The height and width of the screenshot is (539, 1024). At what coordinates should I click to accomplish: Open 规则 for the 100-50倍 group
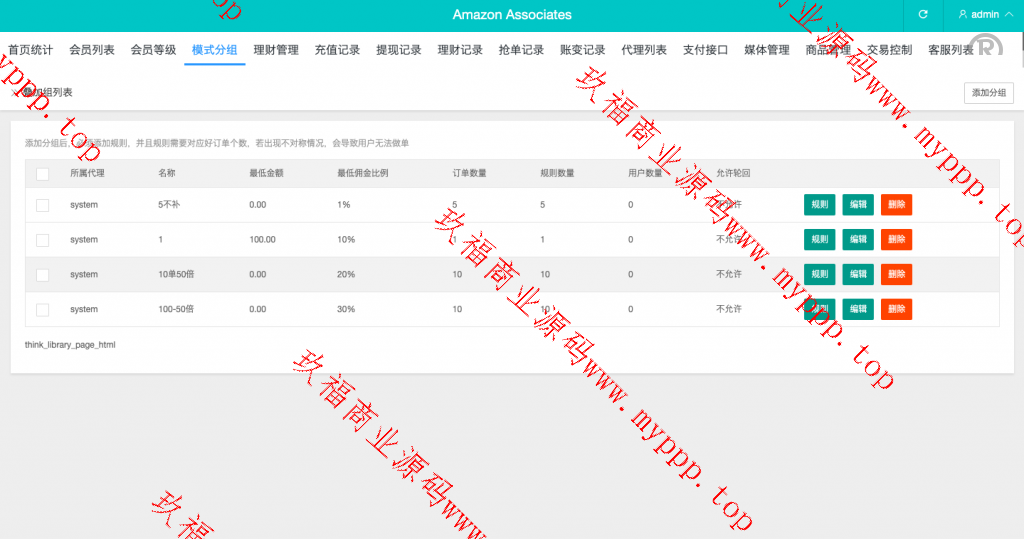coord(819,309)
